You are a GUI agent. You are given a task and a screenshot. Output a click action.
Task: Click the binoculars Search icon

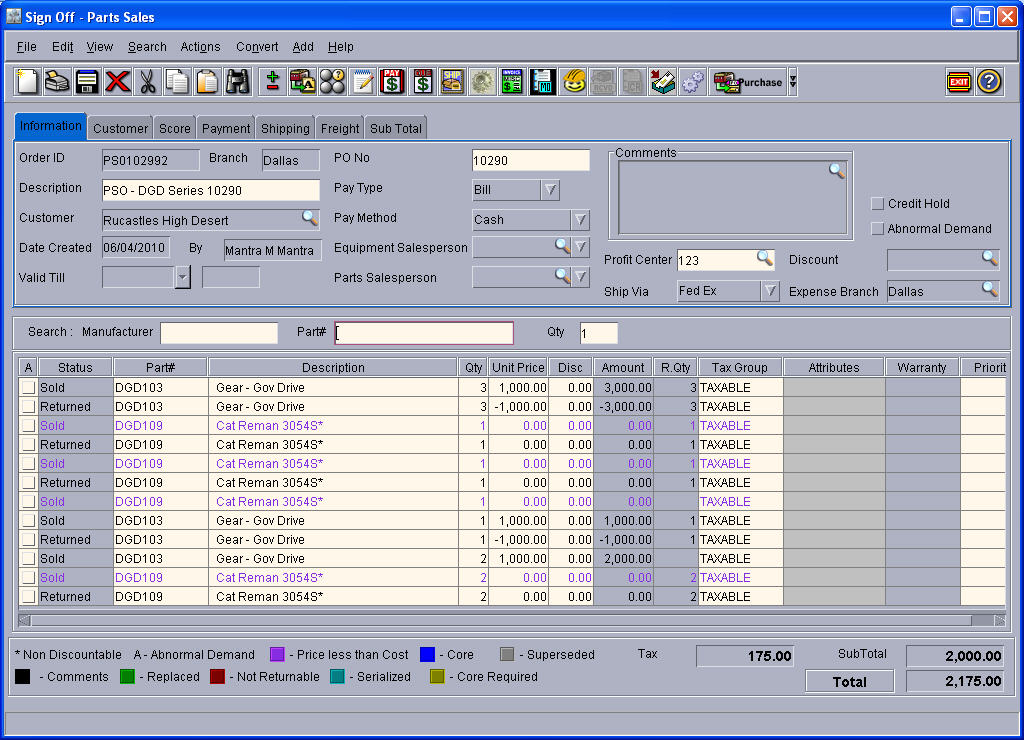(237, 82)
